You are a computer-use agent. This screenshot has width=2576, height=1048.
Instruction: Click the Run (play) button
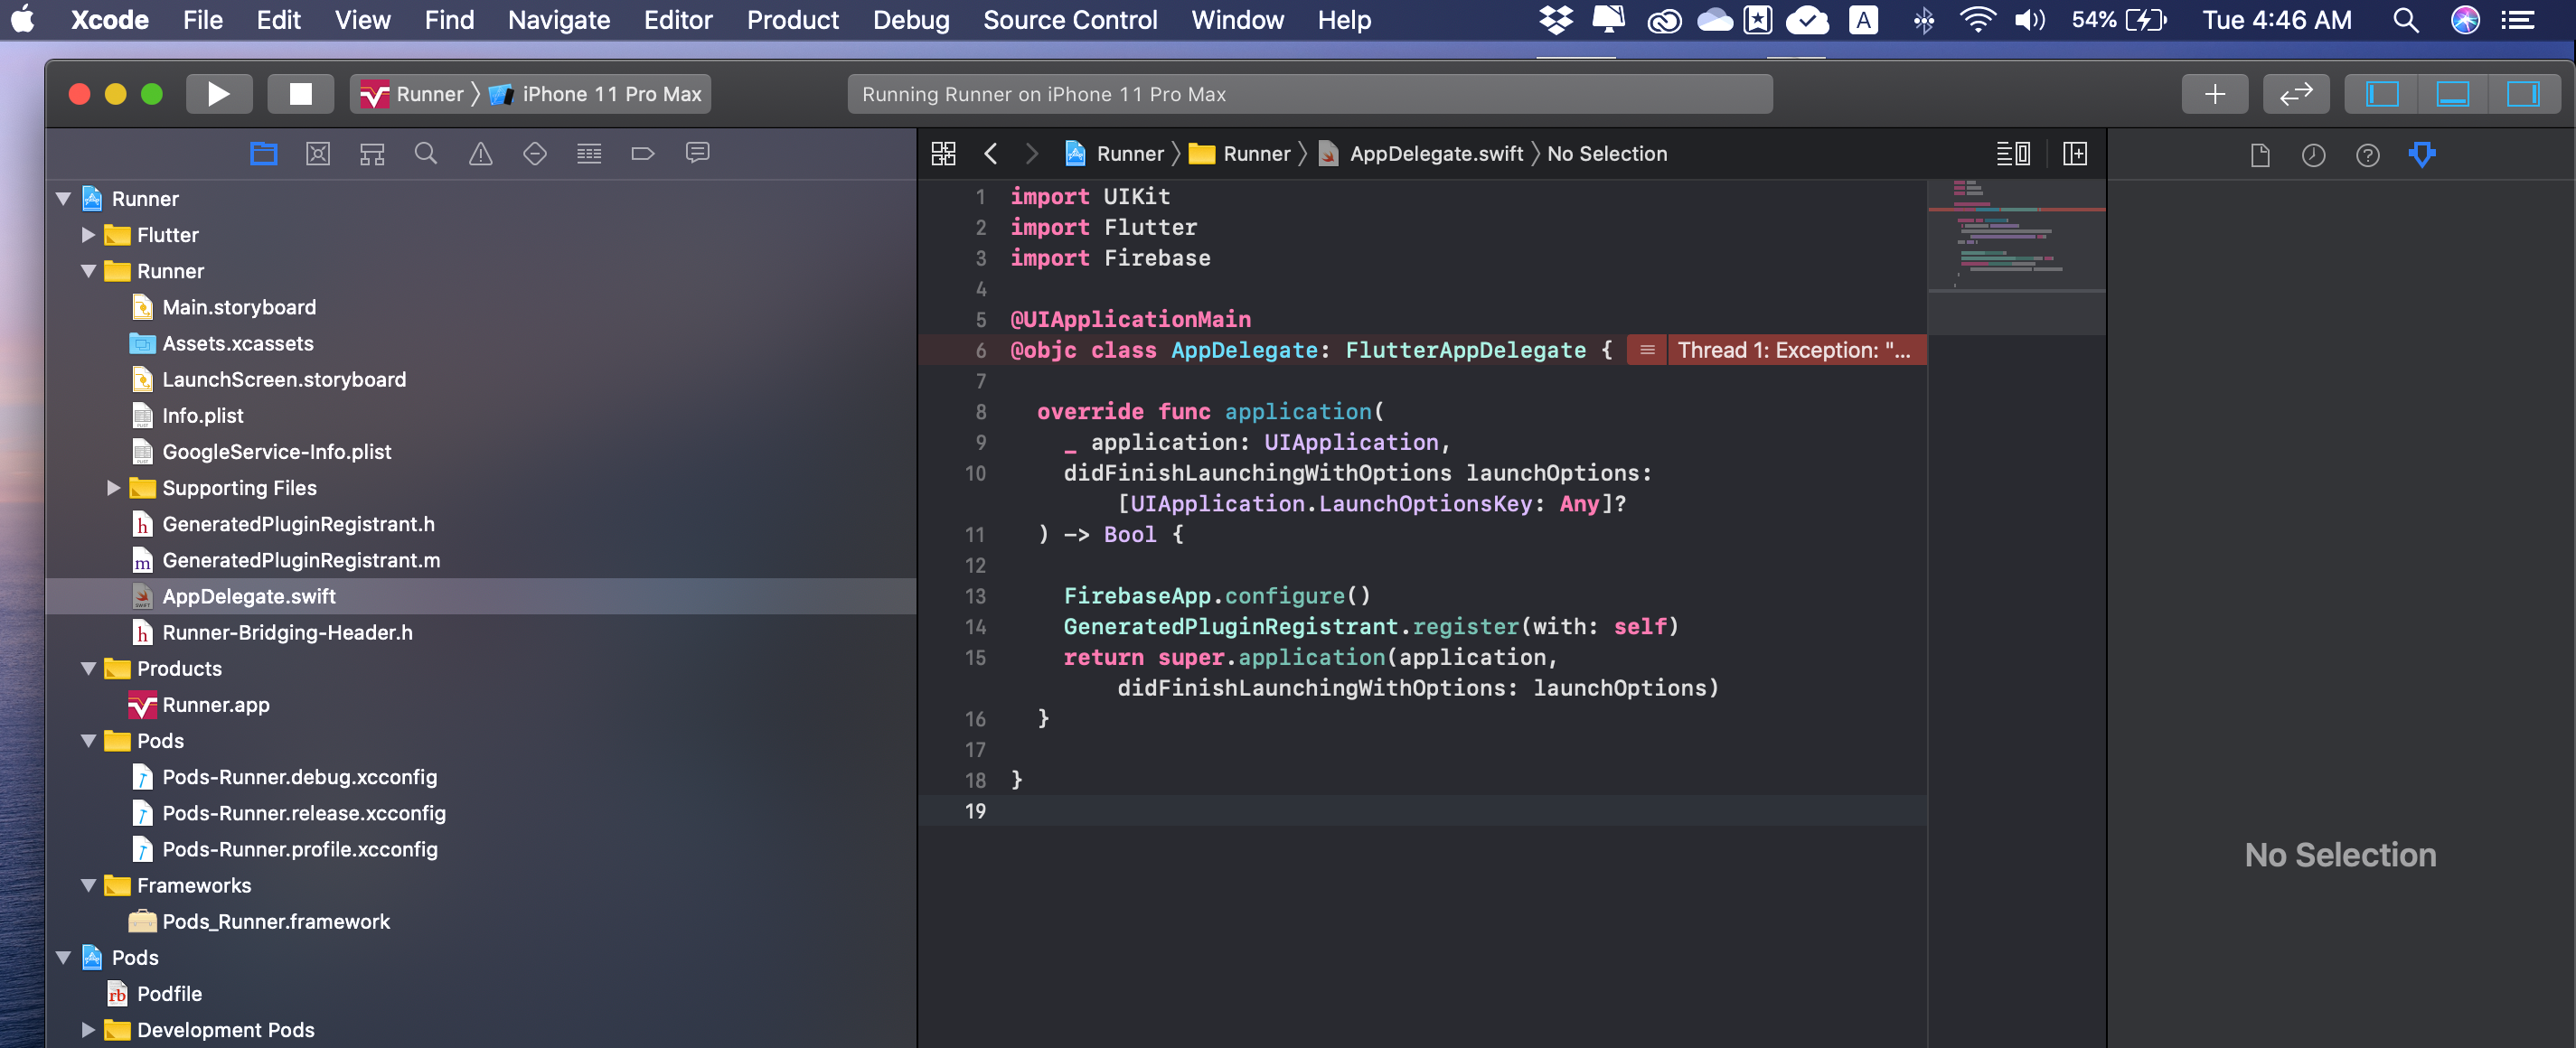tap(218, 94)
